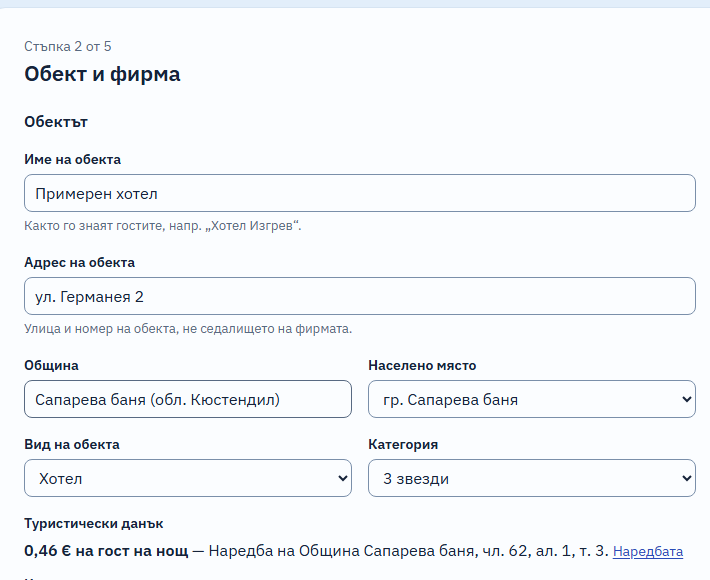Click the Вид на обекта label

pos(72,445)
